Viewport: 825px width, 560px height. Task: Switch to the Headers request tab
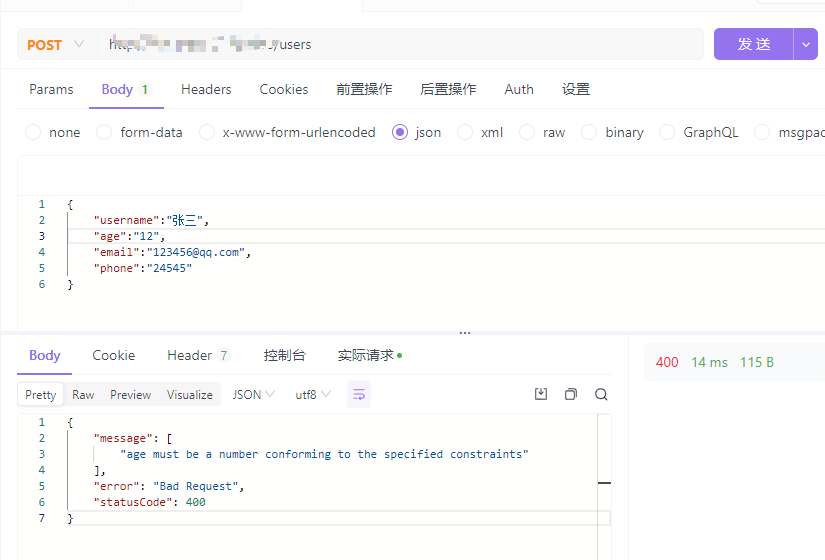click(x=206, y=89)
